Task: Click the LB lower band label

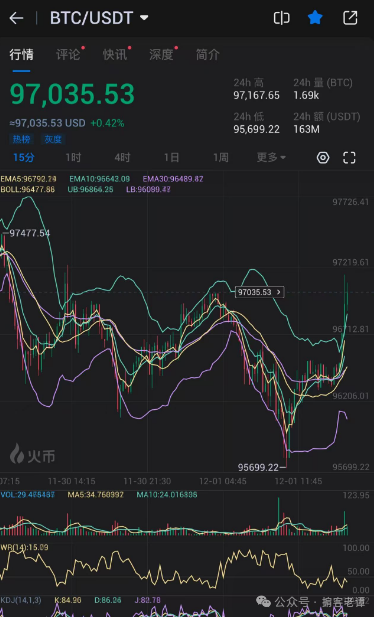Action: click(148, 189)
